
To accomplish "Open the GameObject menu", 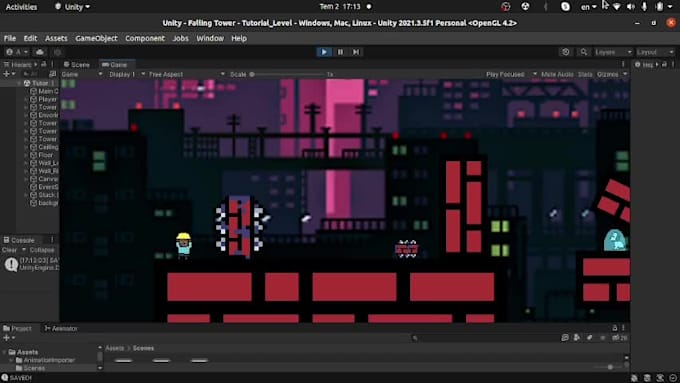I will coord(96,38).
